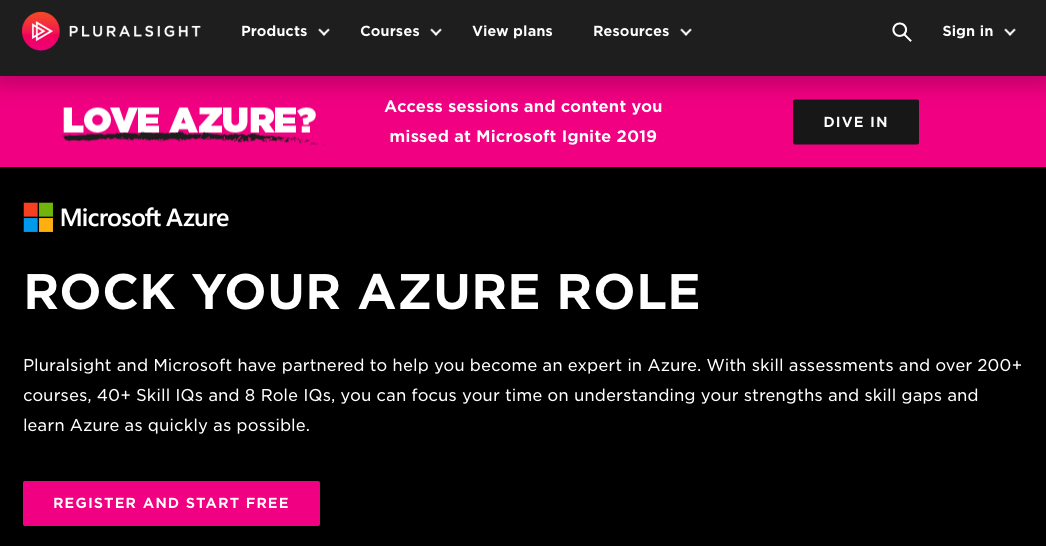
Task: Expand the chevron next to Resources
Action: (686, 32)
